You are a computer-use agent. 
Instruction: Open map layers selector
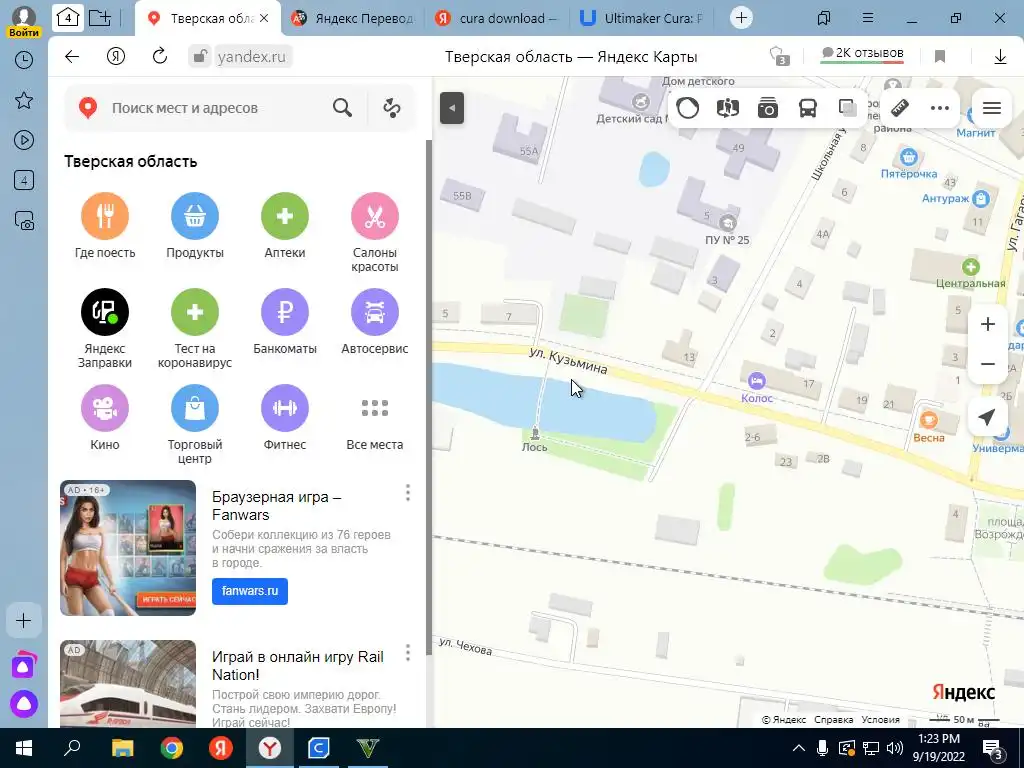[x=848, y=108]
